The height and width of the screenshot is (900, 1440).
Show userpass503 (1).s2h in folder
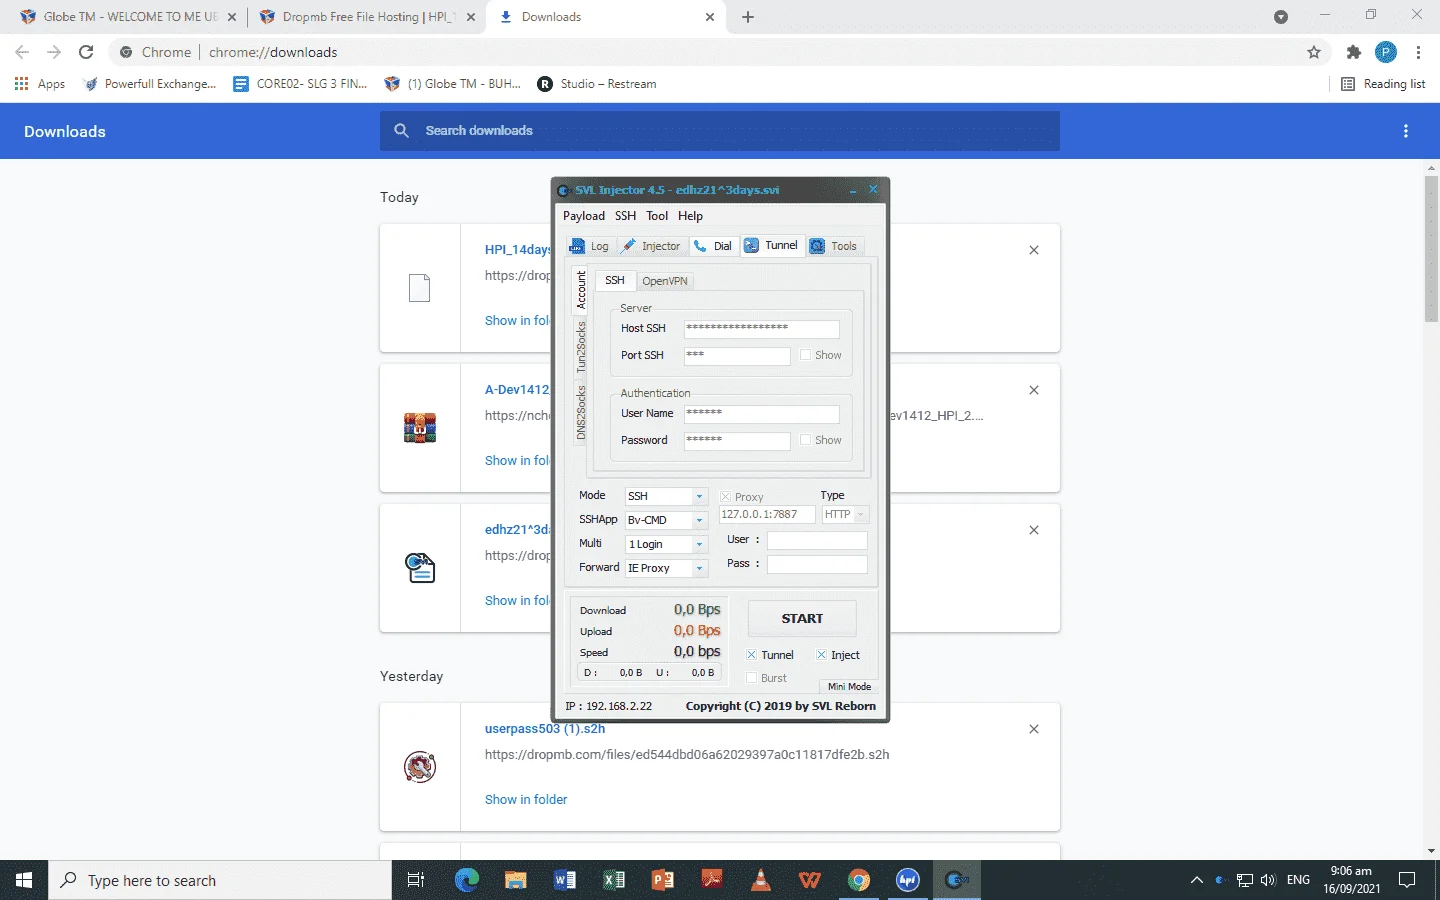pos(526,800)
